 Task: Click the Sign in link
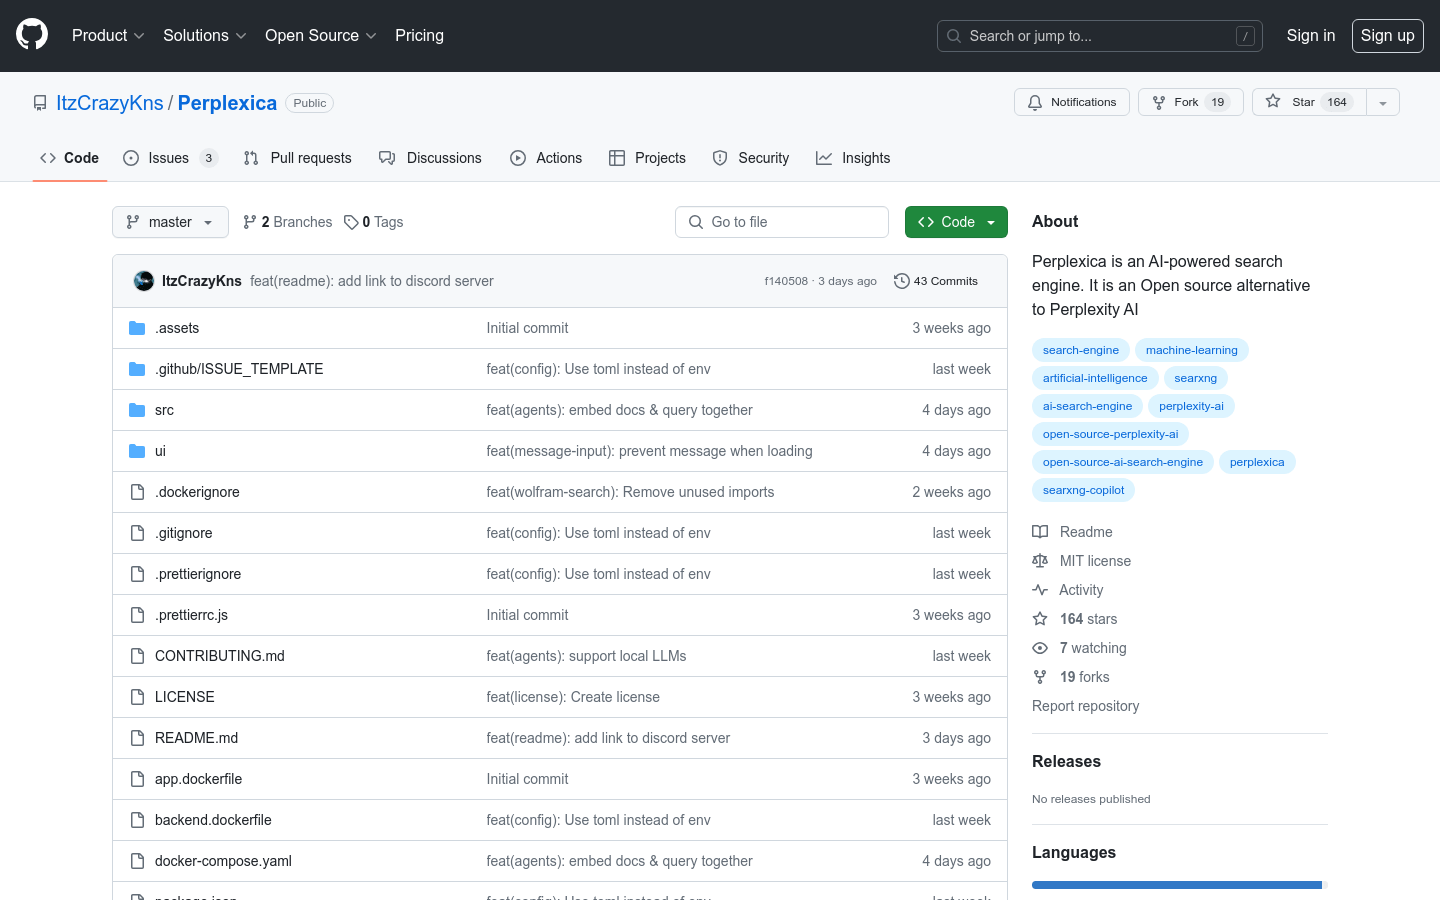1310,35
